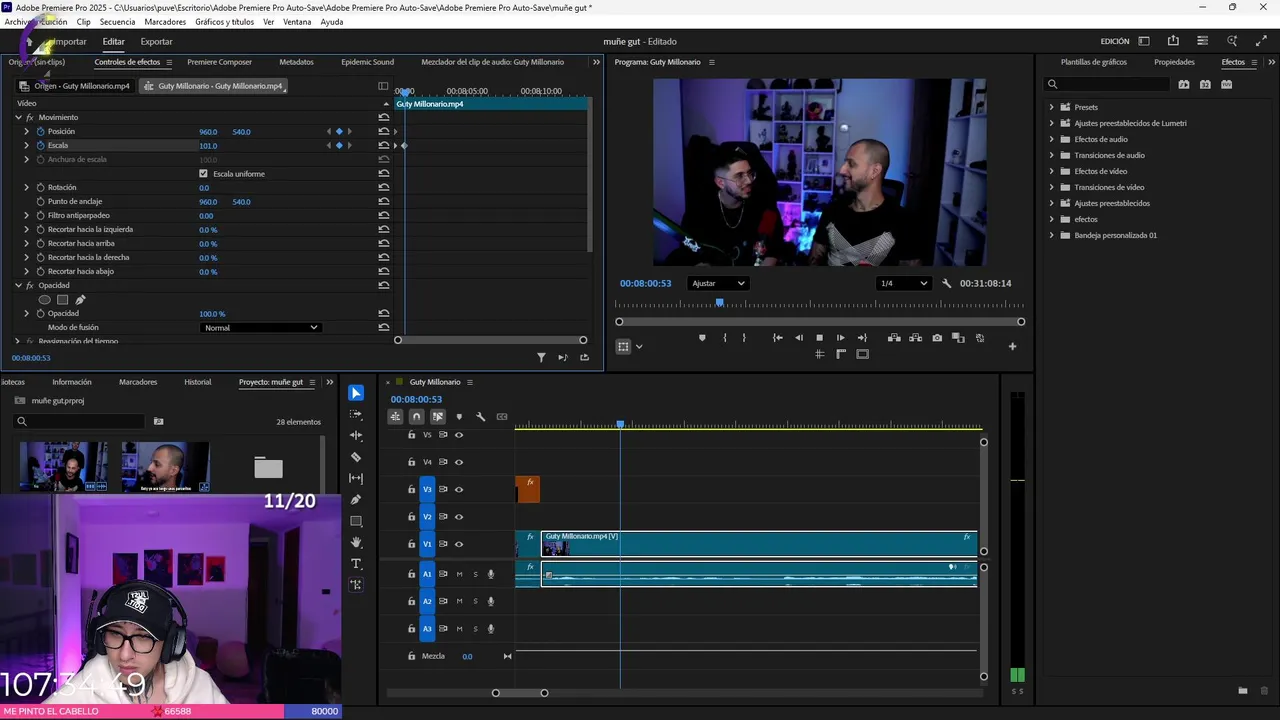This screenshot has height=720, width=1280.
Task: Select the Track Select Forward tool
Action: 356,414
